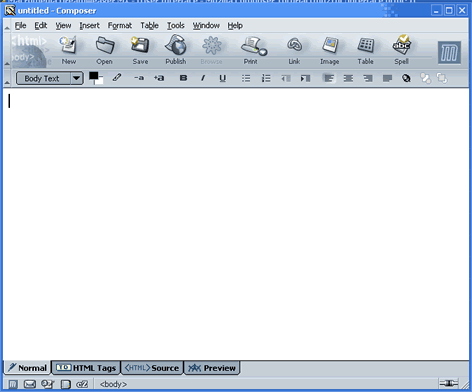Click inside the blank editing area
Screen dimensions: 472x392
click(x=236, y=224)
